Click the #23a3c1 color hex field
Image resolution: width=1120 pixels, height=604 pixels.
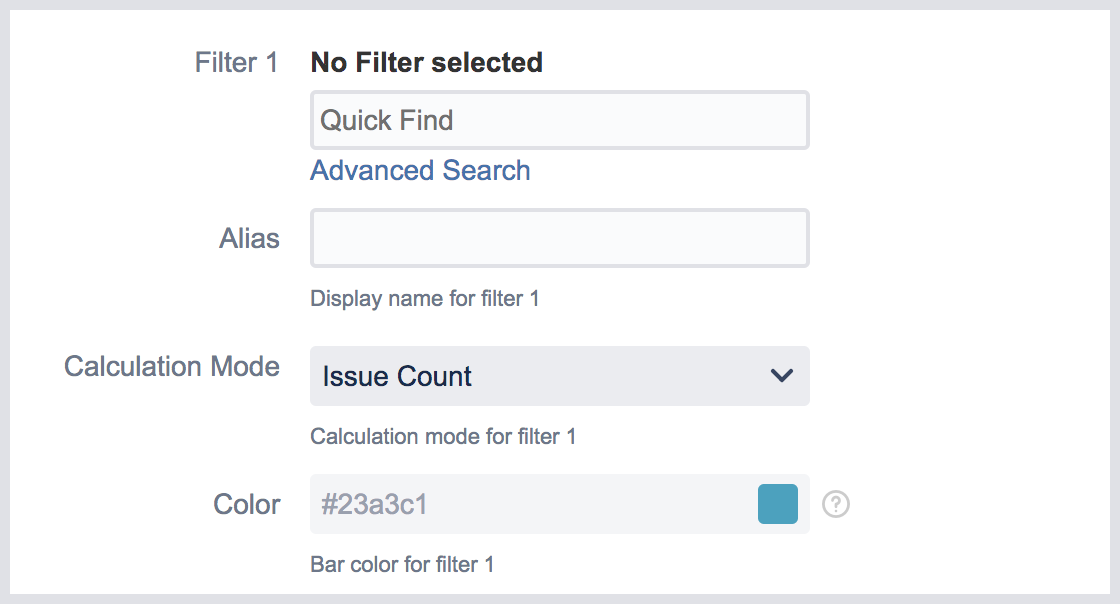coord(375,504)
